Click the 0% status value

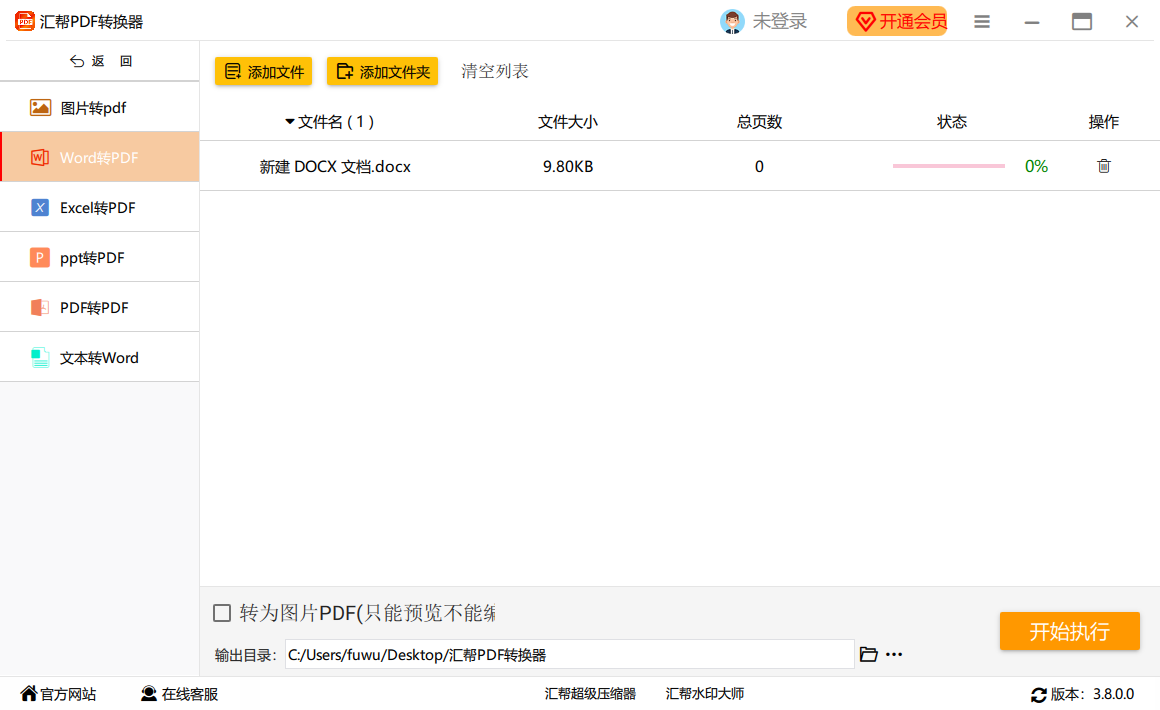pos(1036,166)
